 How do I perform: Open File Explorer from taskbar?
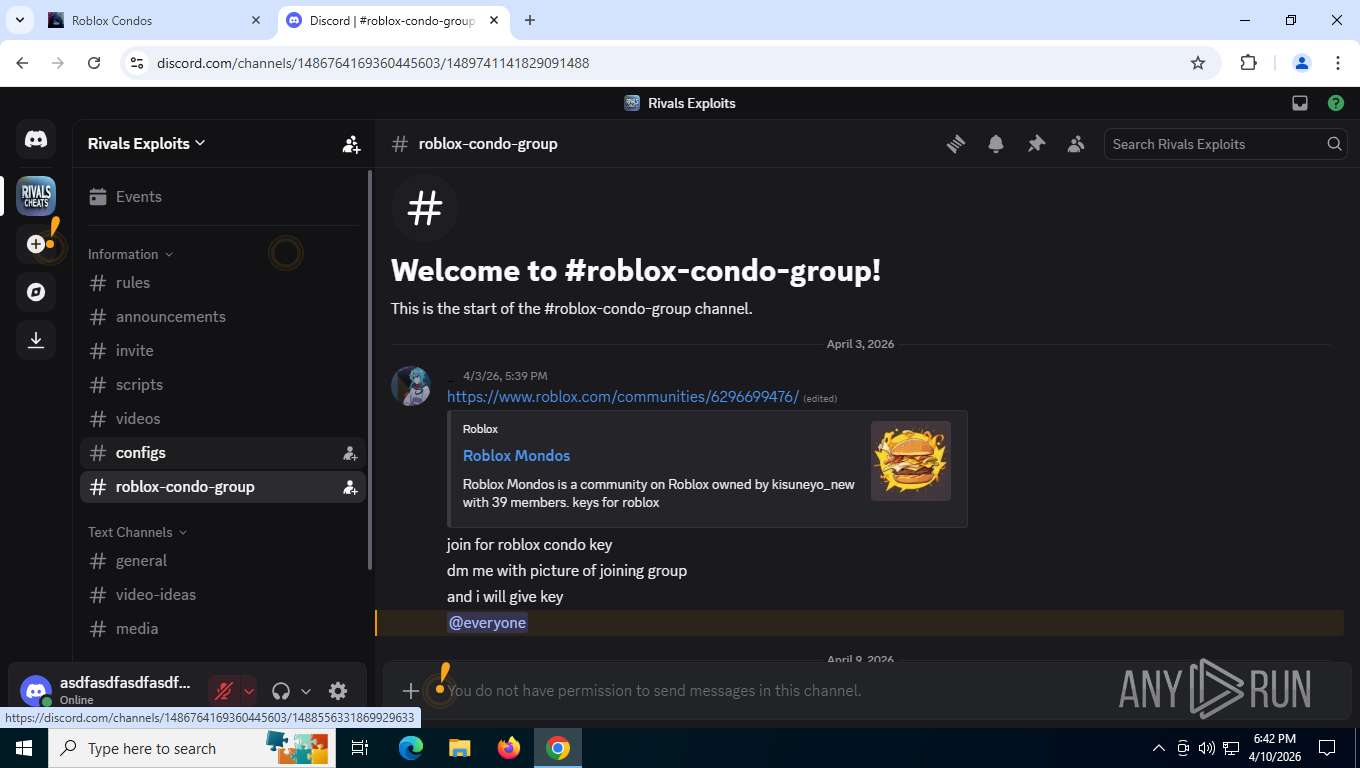(x=459, y=748)
